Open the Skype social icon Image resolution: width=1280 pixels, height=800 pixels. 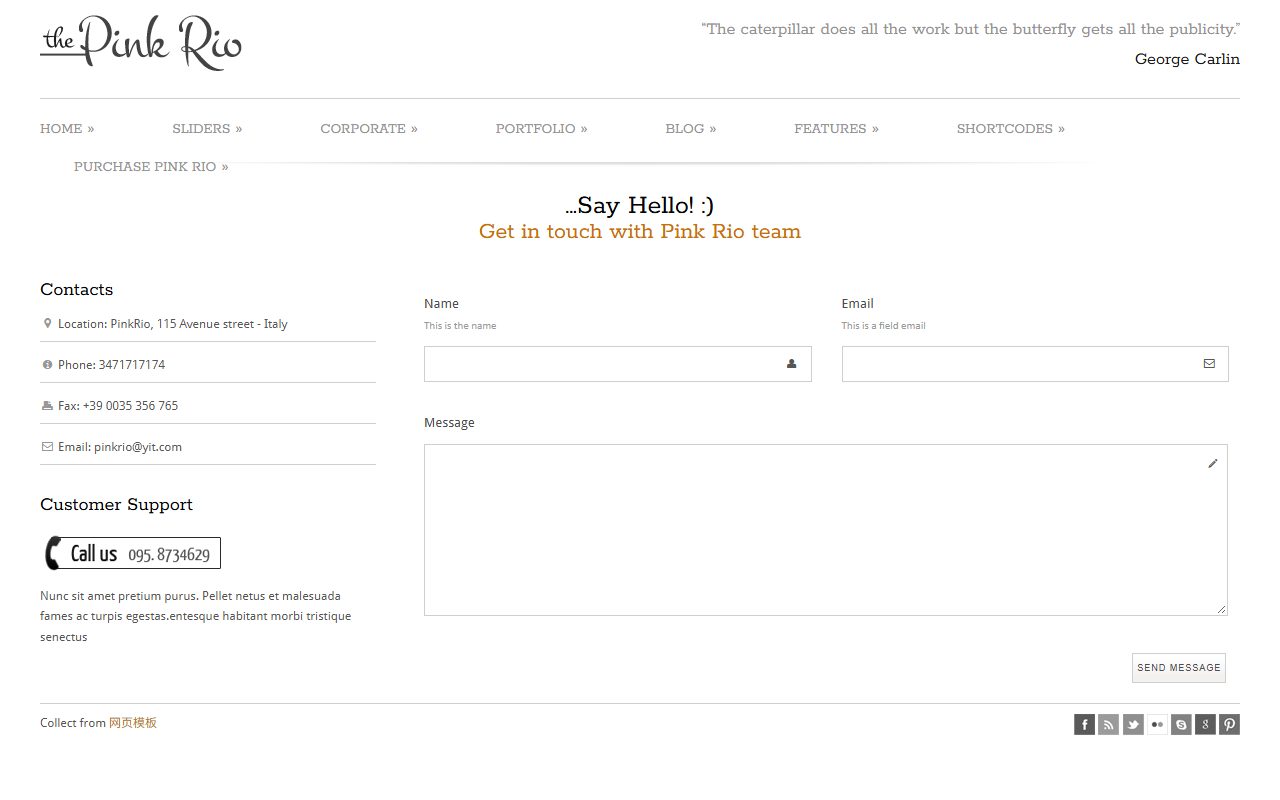pos(1181,725)
